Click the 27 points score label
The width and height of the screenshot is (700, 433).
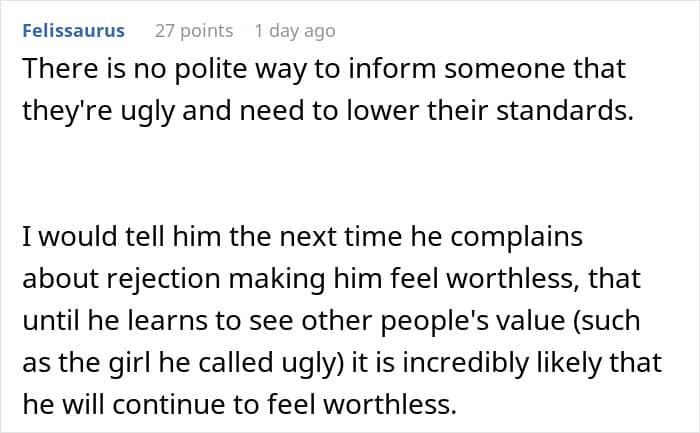[194, 31]
